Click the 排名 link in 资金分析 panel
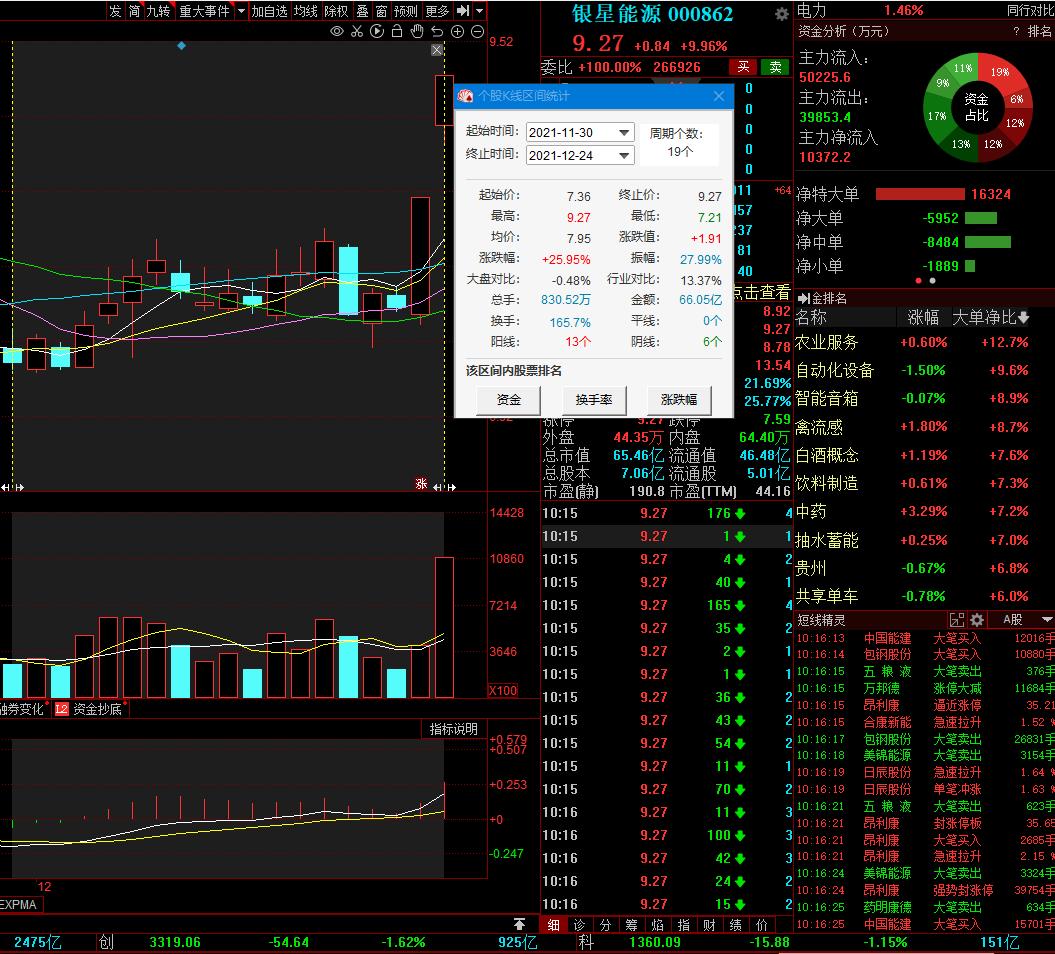This screenshot has height=954, width=1055. coord(1039,31)
